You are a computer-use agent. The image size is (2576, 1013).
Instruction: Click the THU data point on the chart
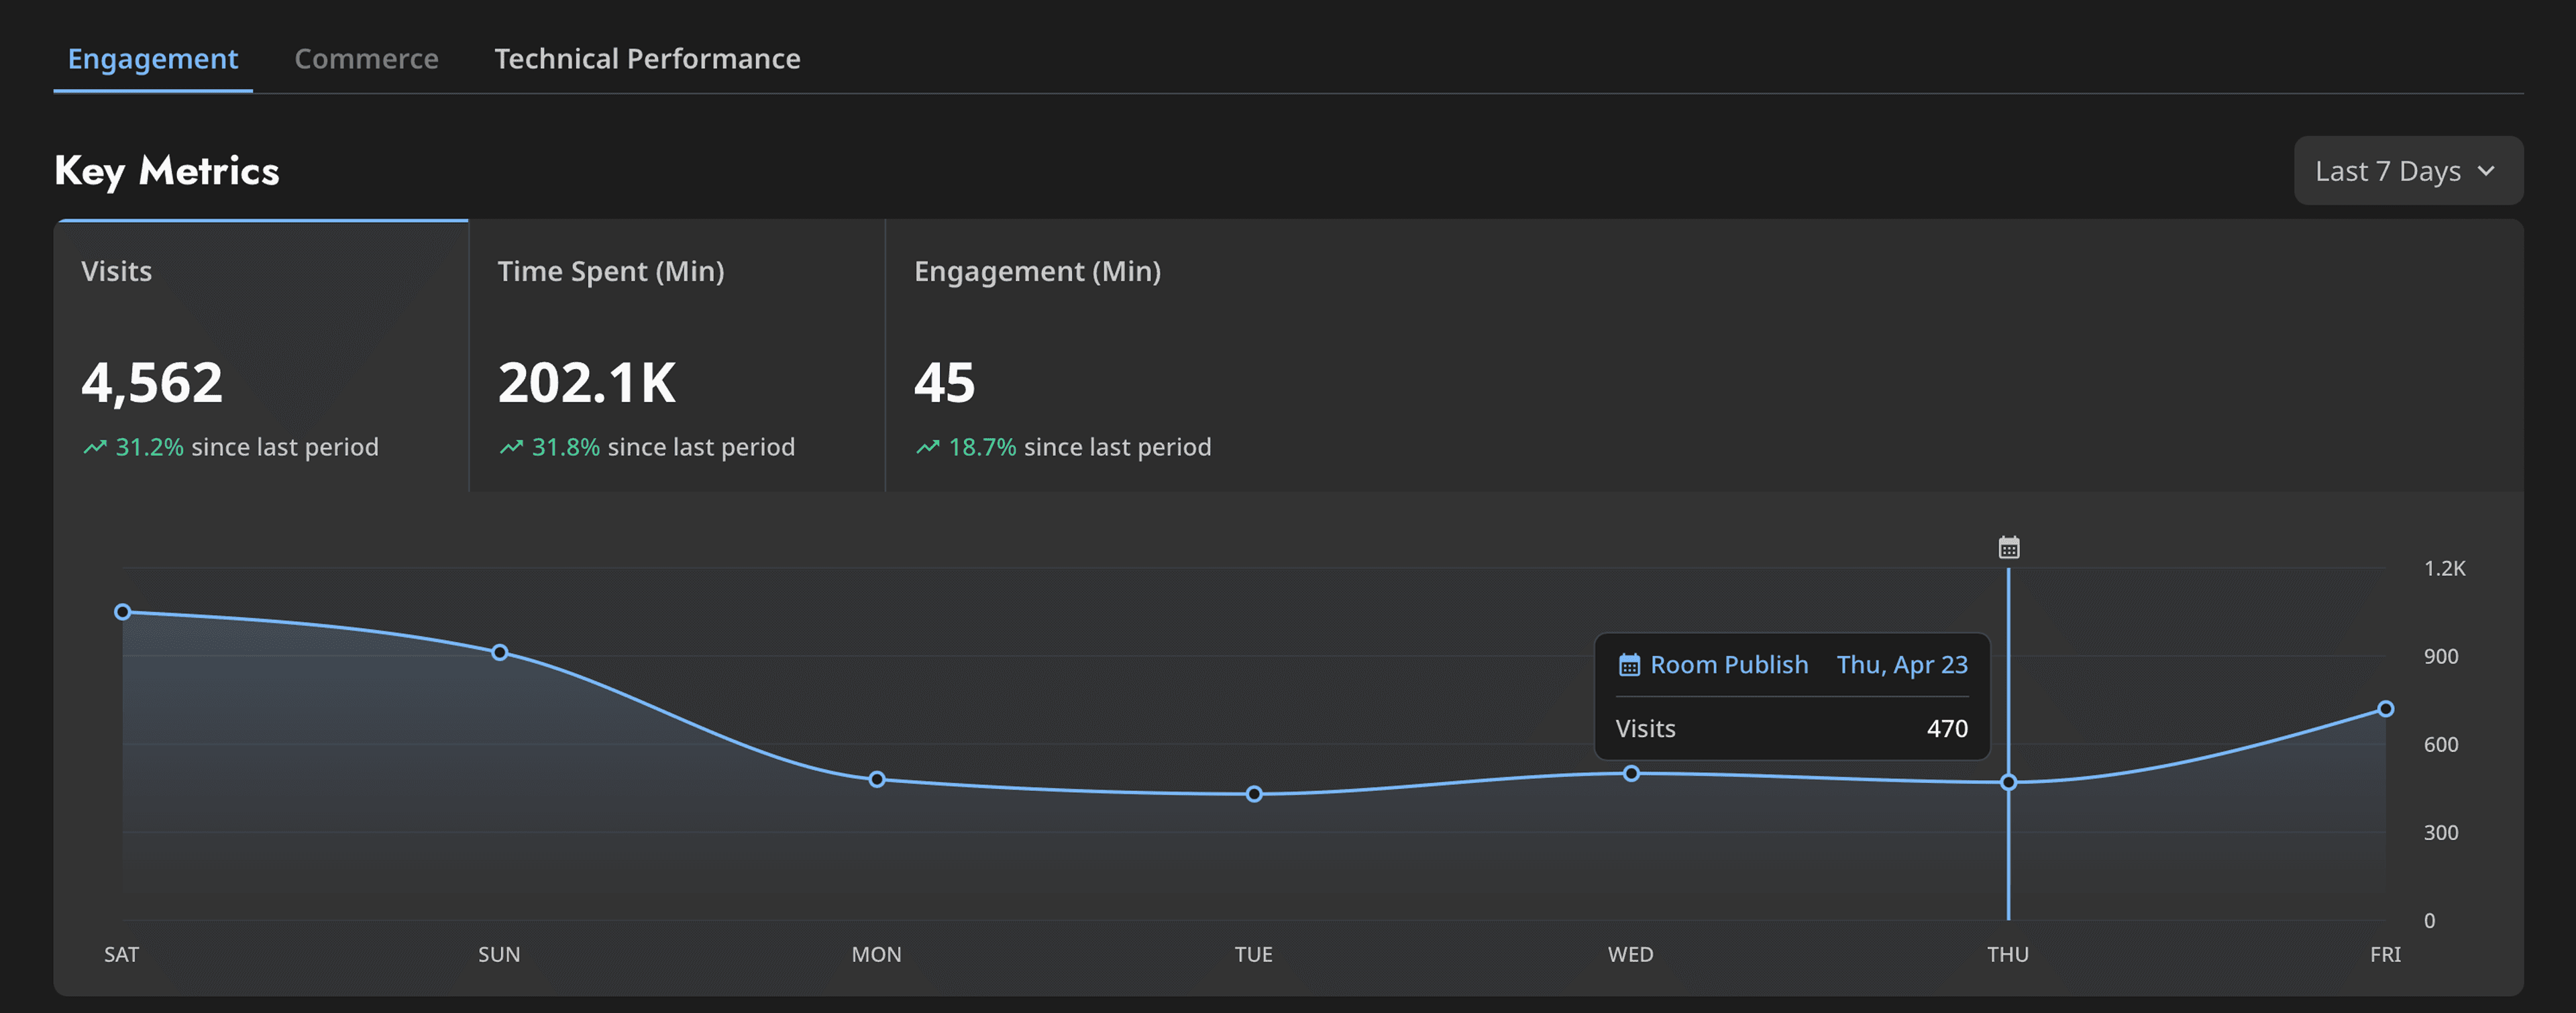(x=2008, y=783)
